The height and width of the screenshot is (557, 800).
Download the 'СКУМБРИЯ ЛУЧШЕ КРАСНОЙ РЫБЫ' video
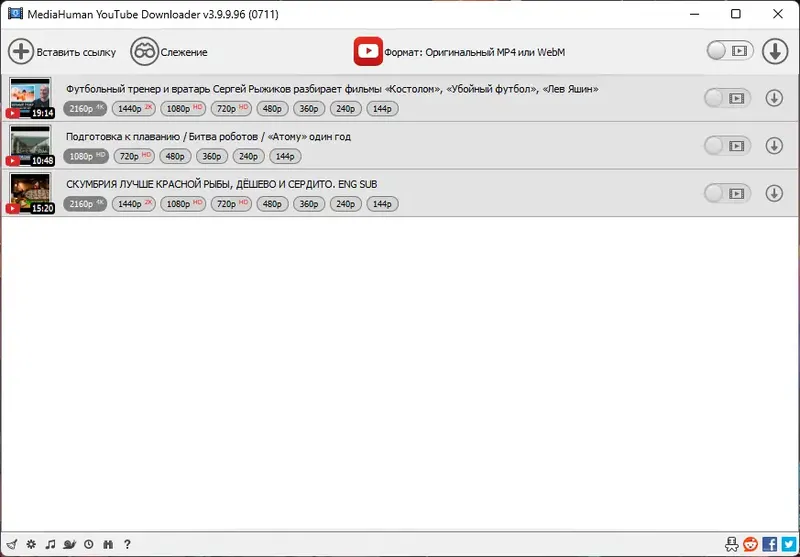pos(774,193)
